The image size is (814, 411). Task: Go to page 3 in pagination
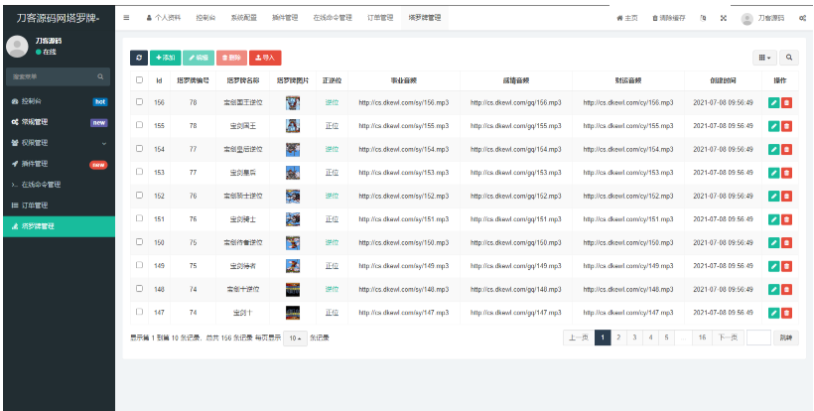(635, 338)
